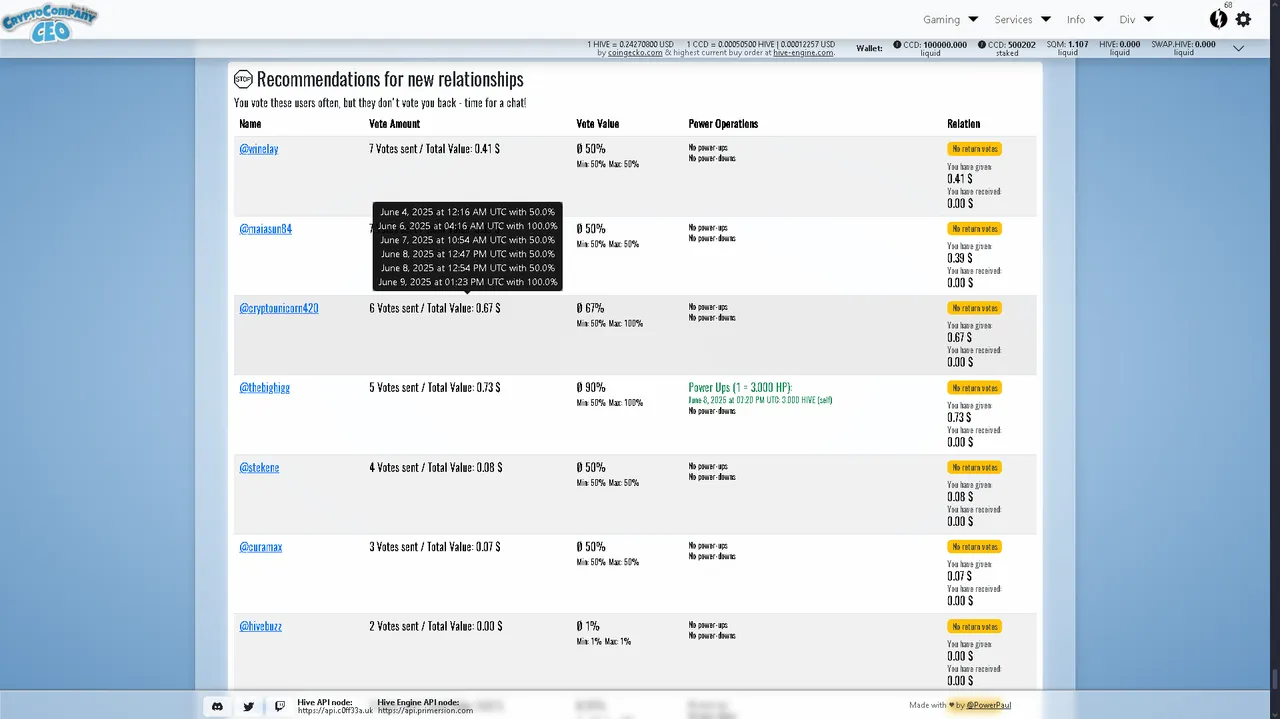Viewport: 1280px width, 719px height.
Task: Open the Info dropdown menu
Action: point(1085,19)
